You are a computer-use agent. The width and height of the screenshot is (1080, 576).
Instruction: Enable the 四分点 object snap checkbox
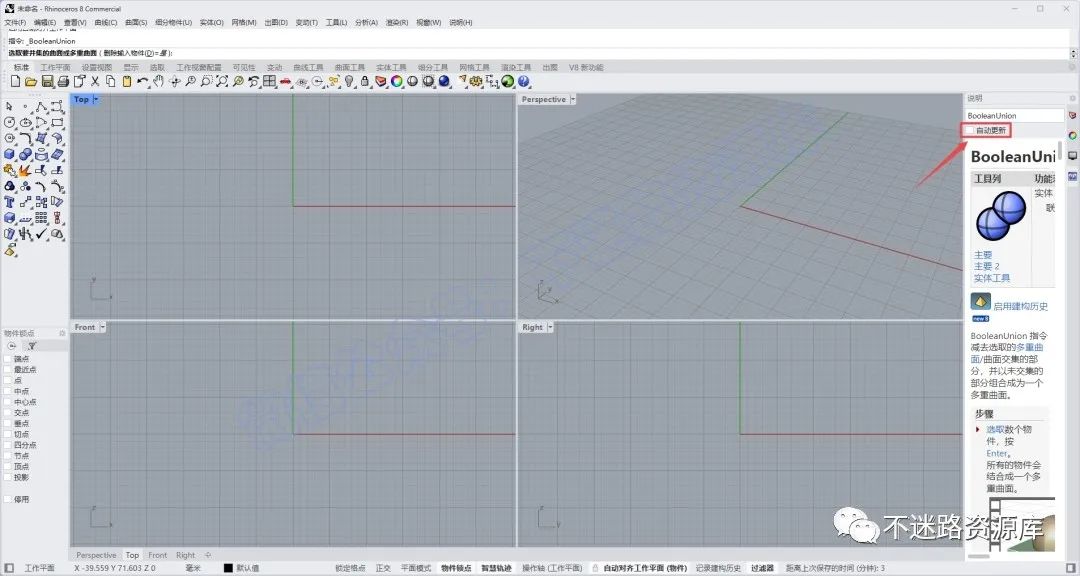click(8, 445)
